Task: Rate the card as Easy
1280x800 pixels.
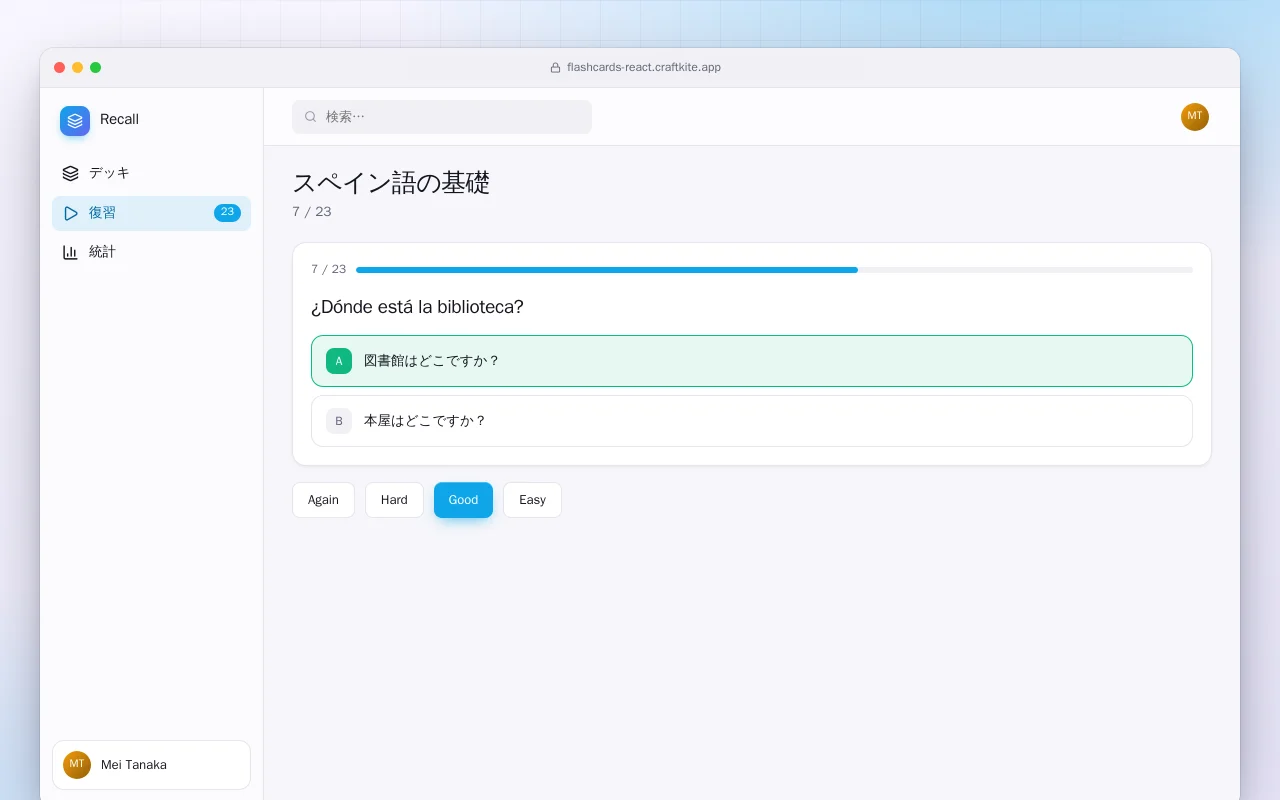Action: pyautogui.click(x=532, y=500)
